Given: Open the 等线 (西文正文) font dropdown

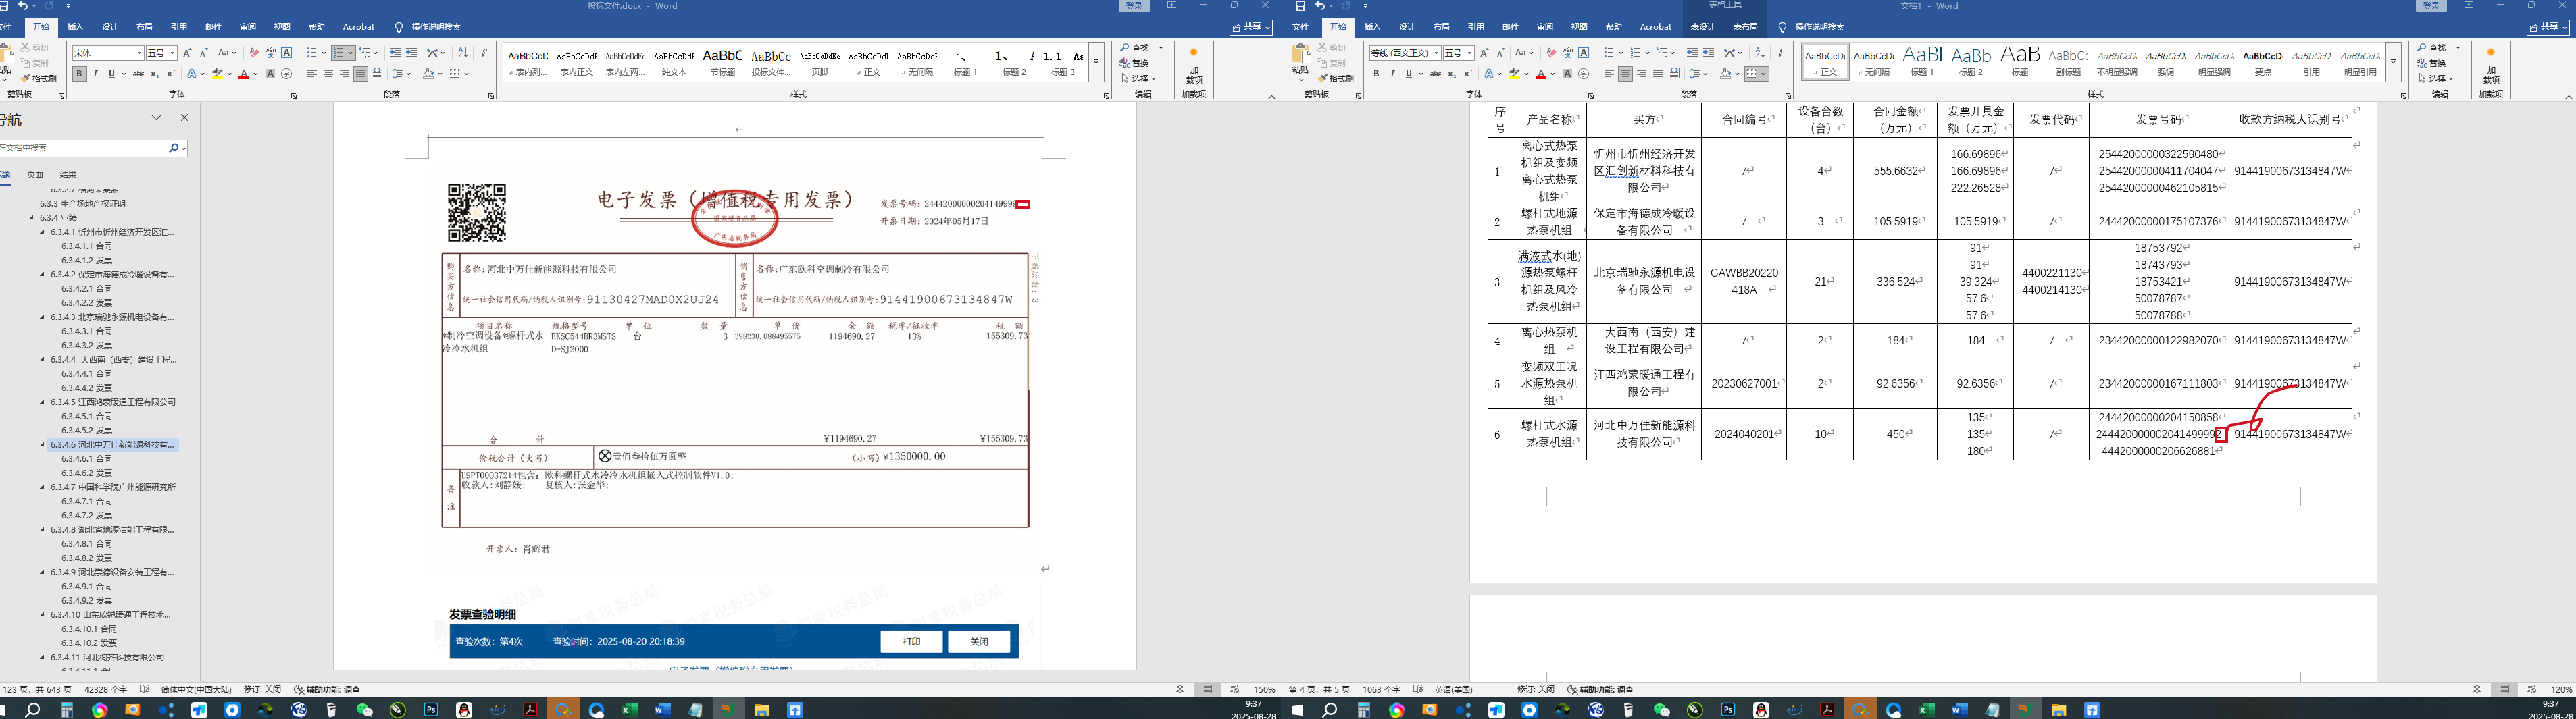Looking at the screenshot, I should point(1436,53).
